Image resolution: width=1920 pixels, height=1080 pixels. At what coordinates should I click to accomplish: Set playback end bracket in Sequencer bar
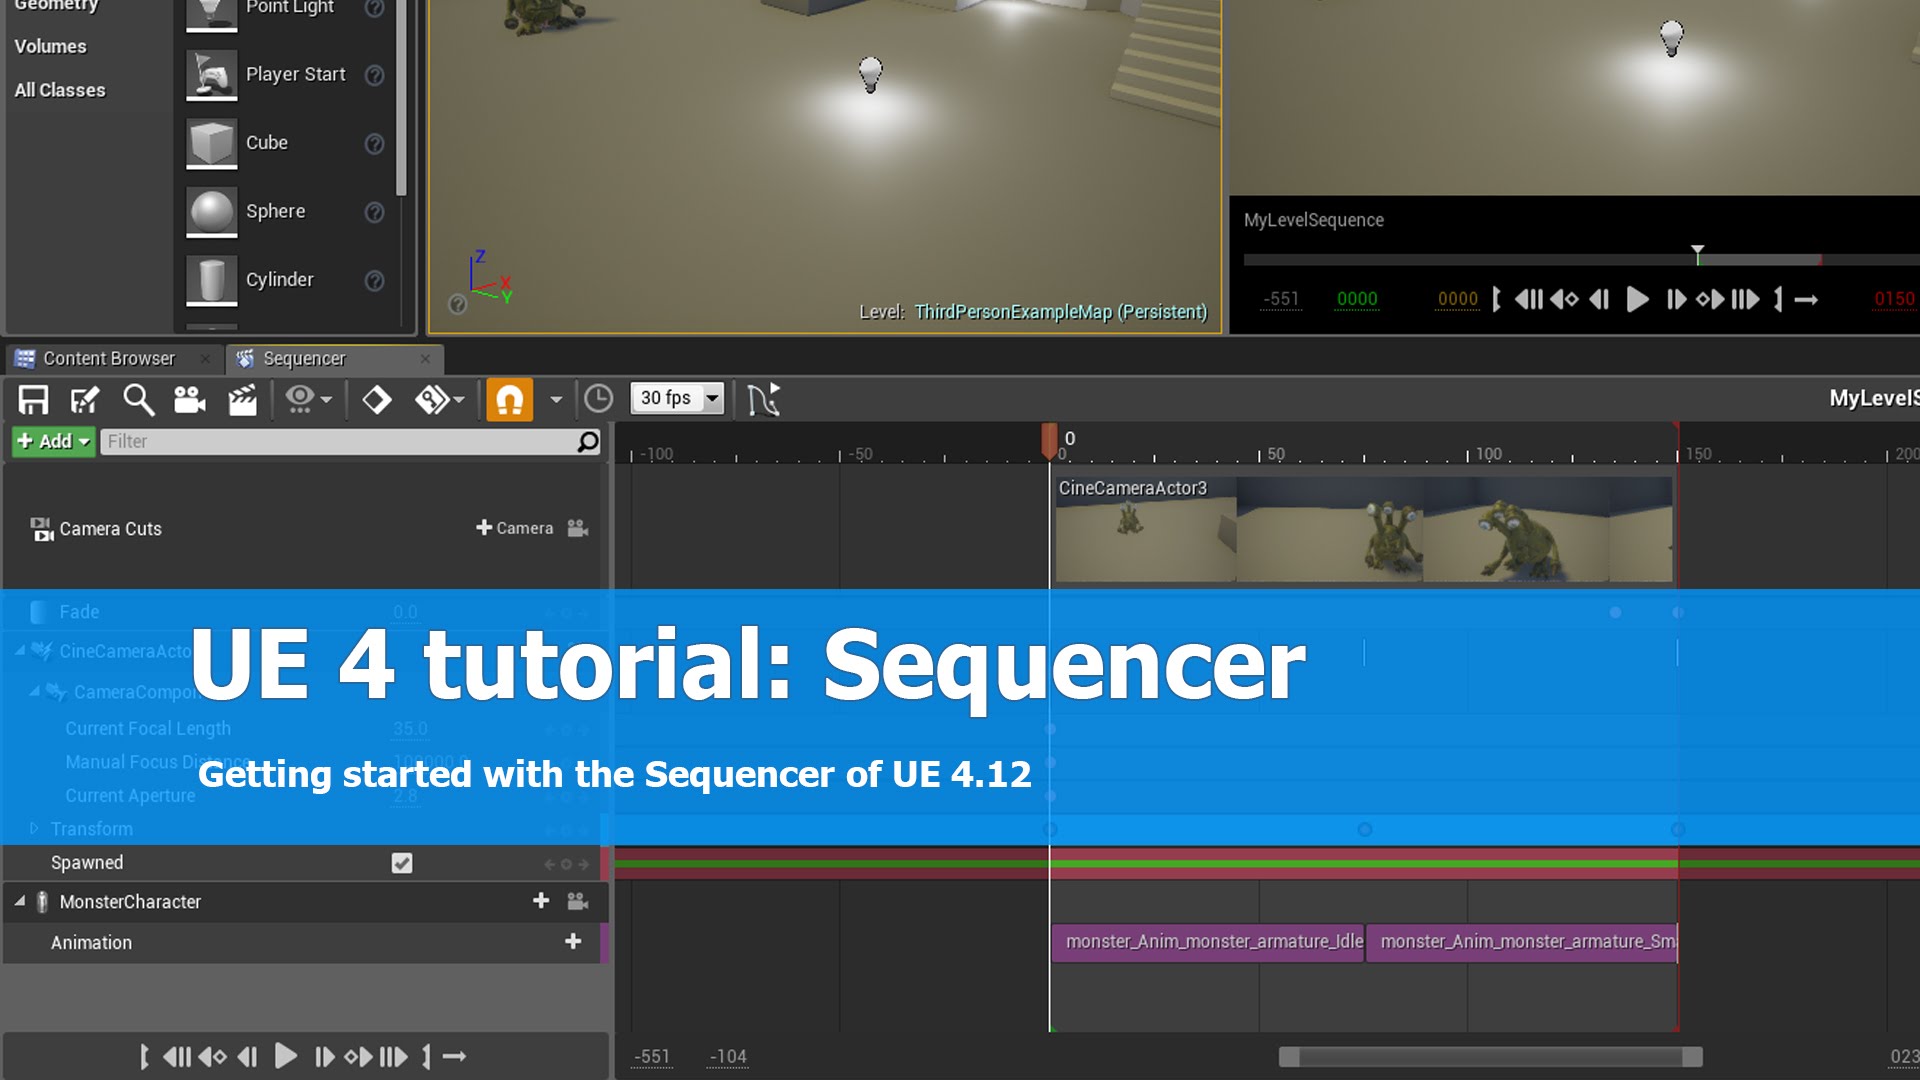click(427, 1056)
